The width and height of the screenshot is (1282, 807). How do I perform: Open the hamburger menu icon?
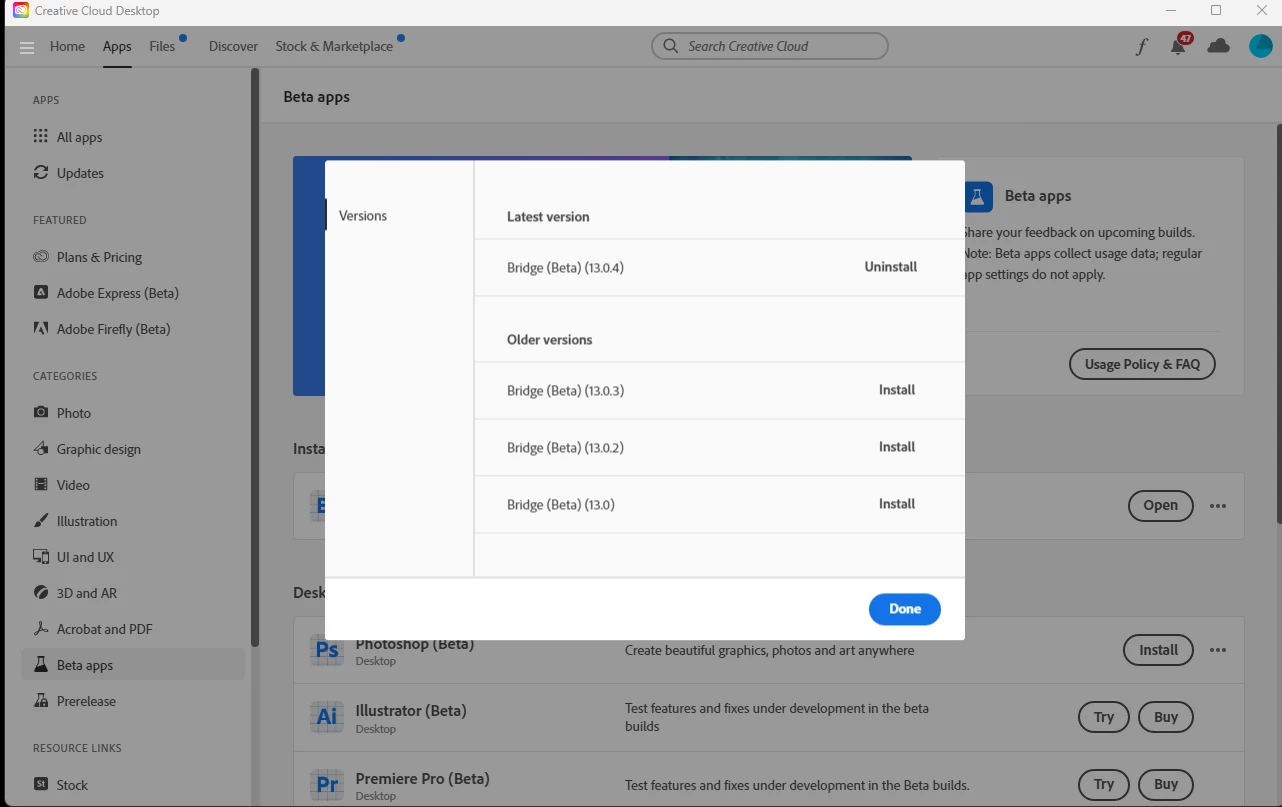27,47
